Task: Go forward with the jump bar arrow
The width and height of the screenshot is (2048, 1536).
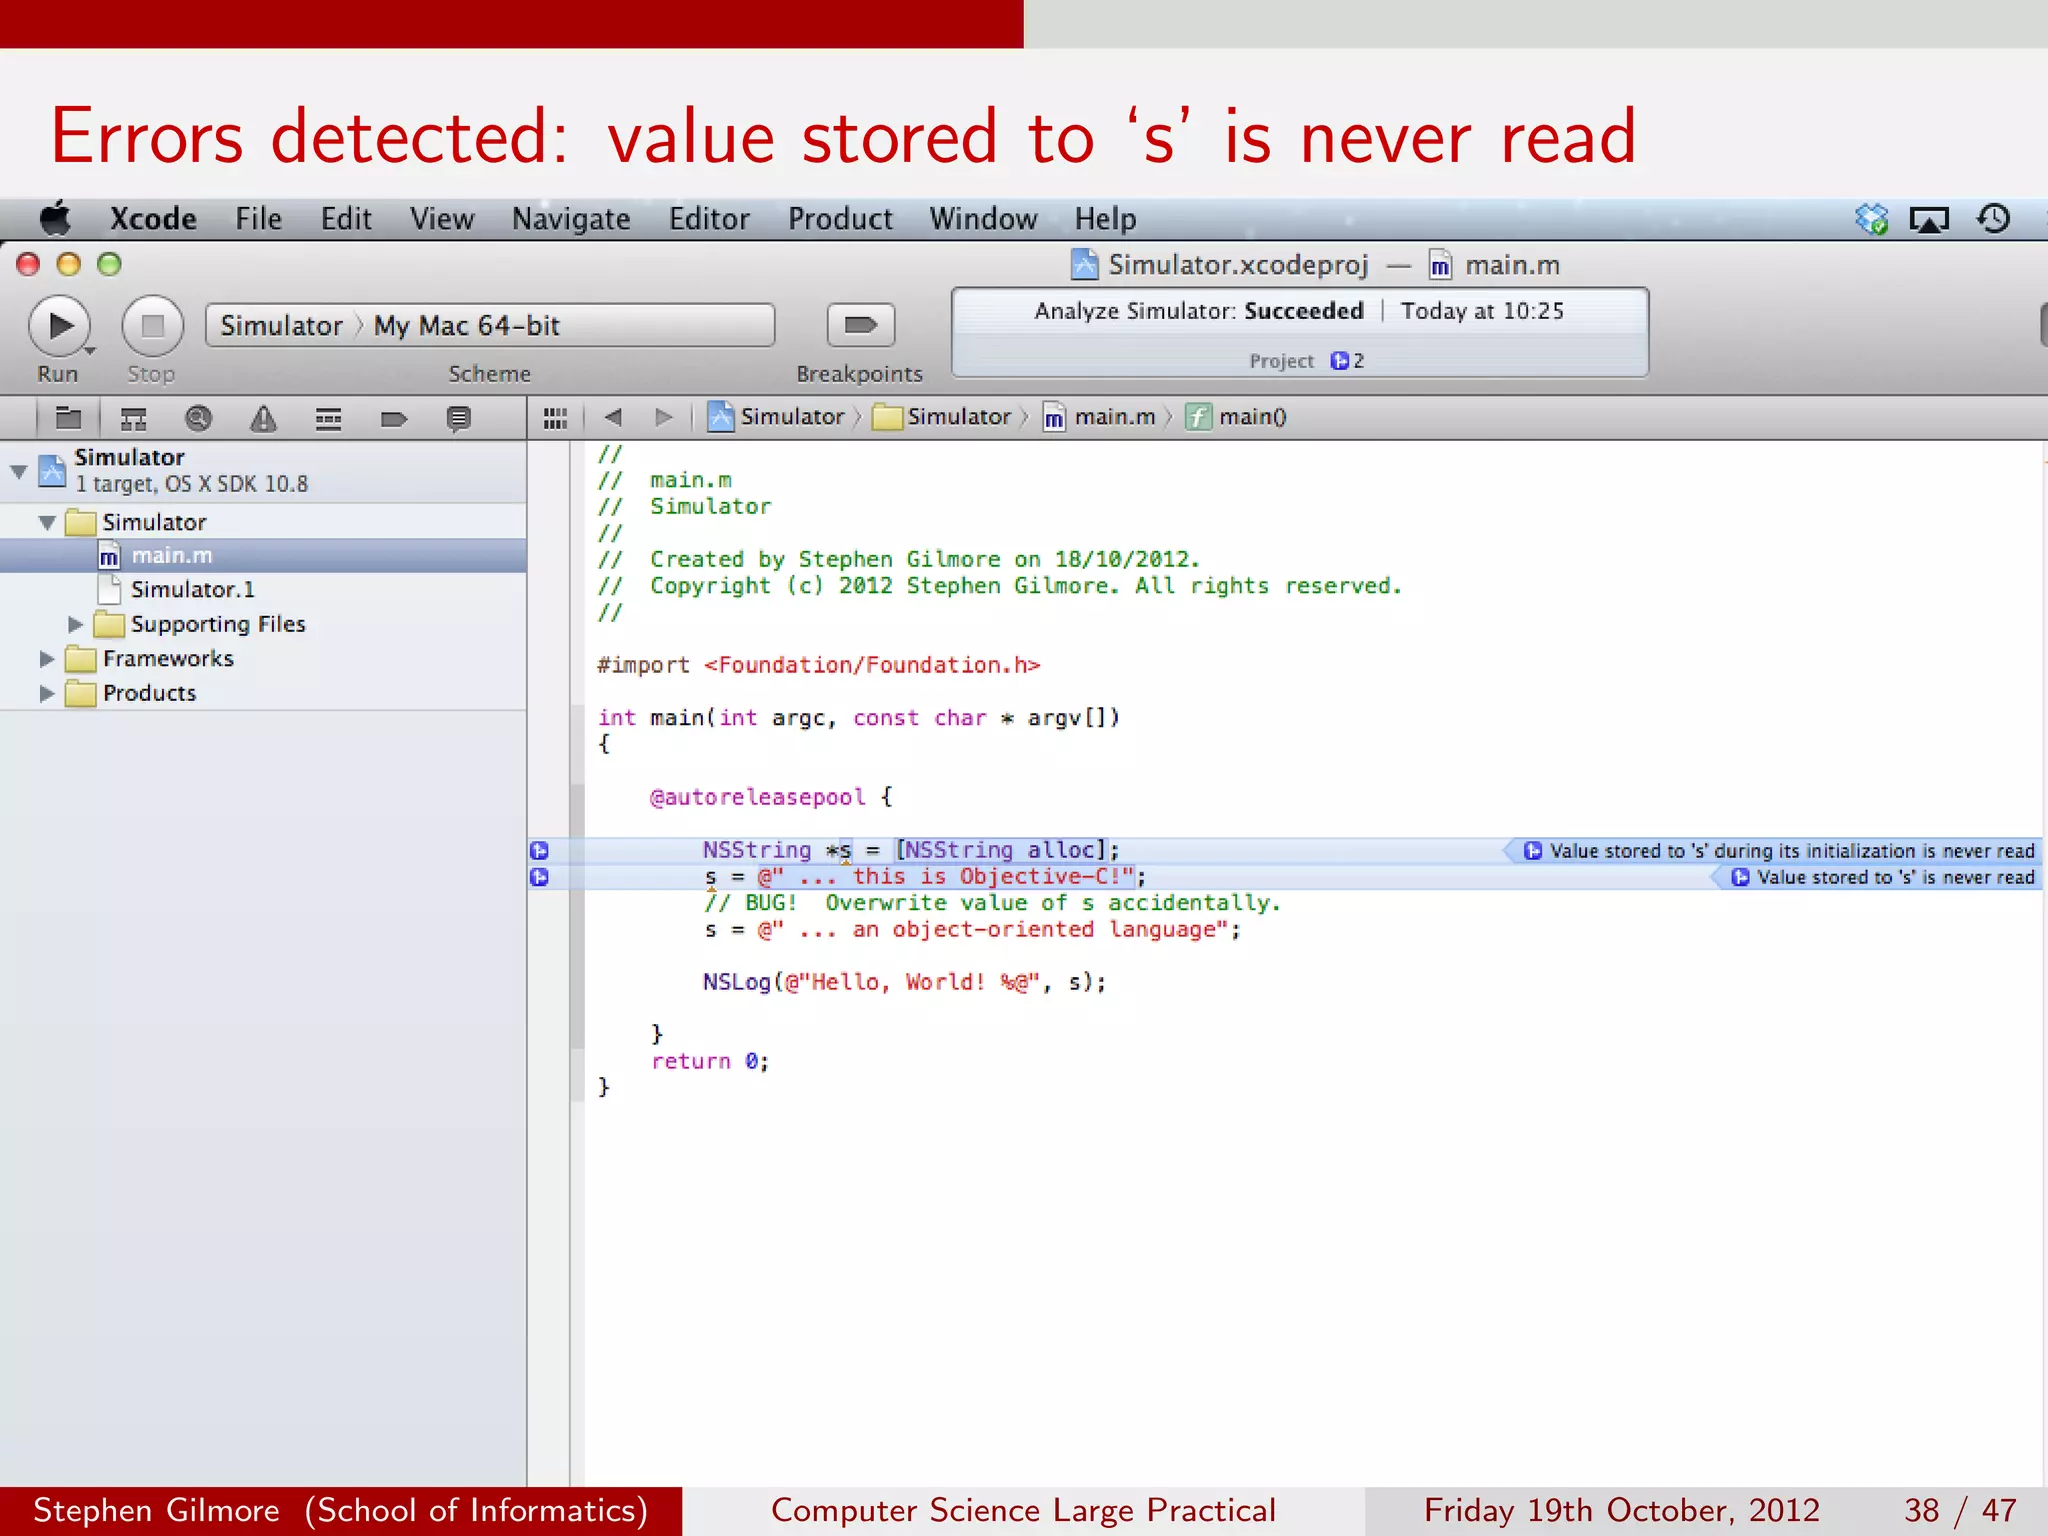Action: pos(663,417)
